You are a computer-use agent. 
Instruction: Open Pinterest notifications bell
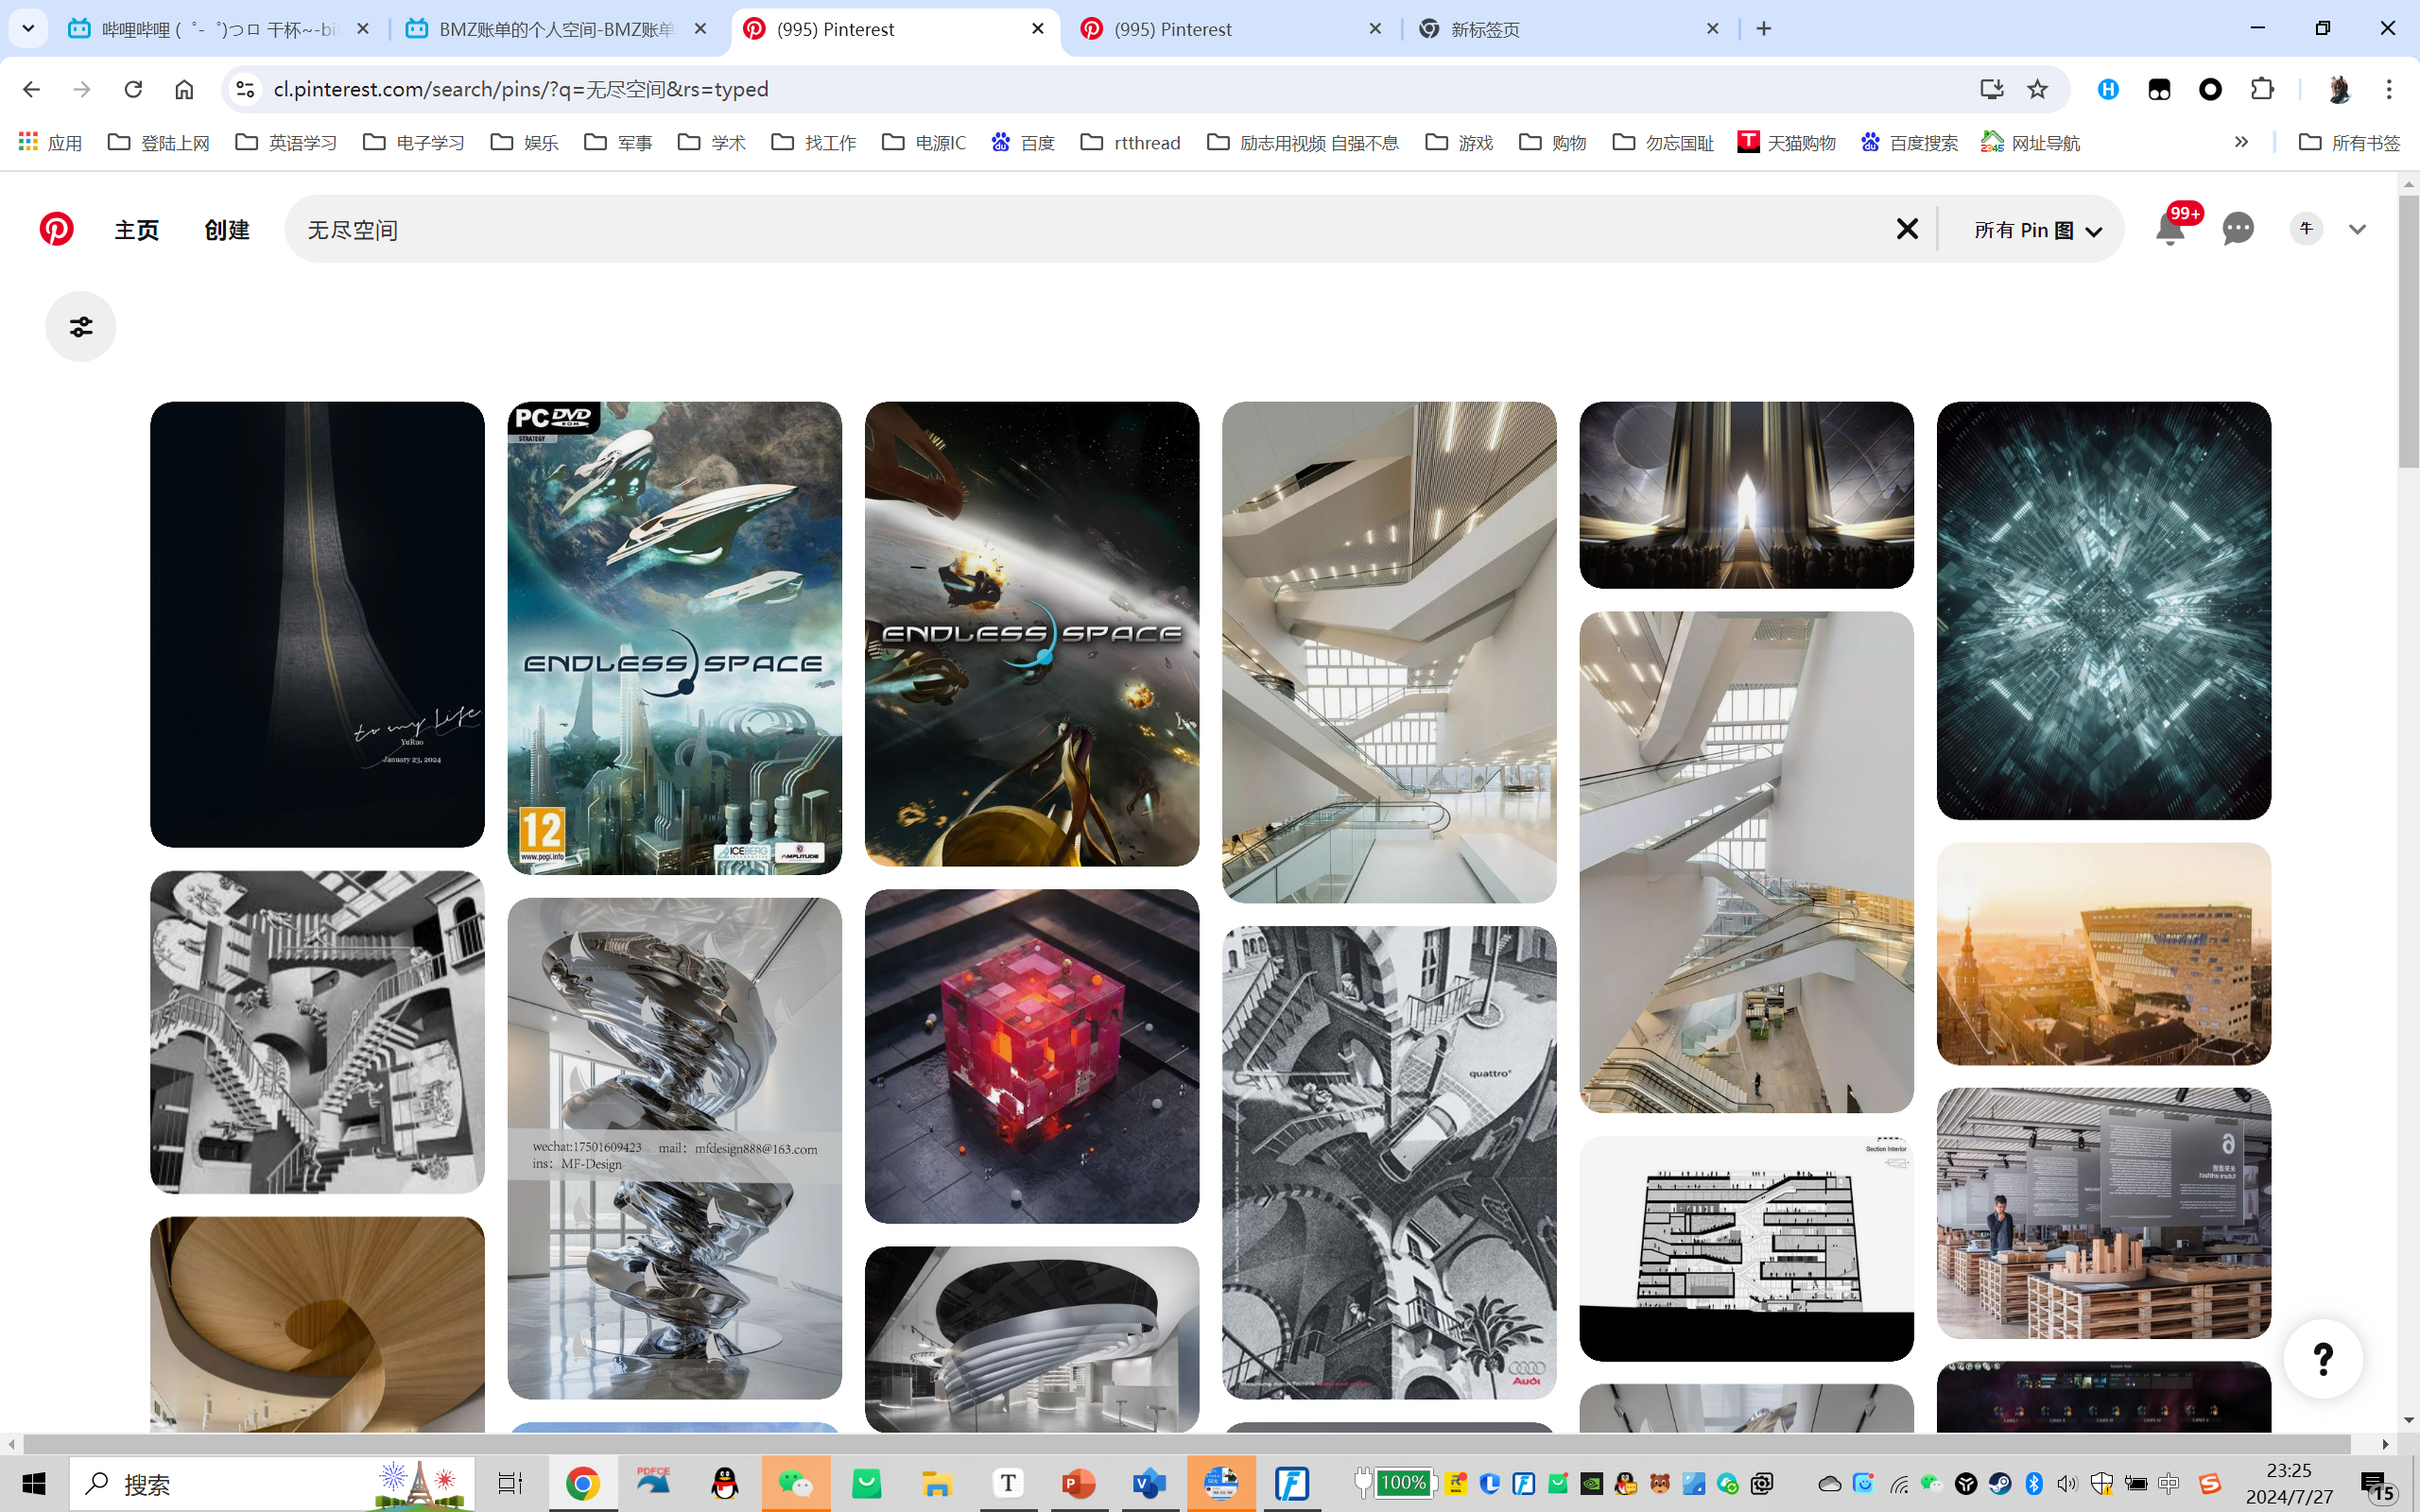tap(2169, 229)
